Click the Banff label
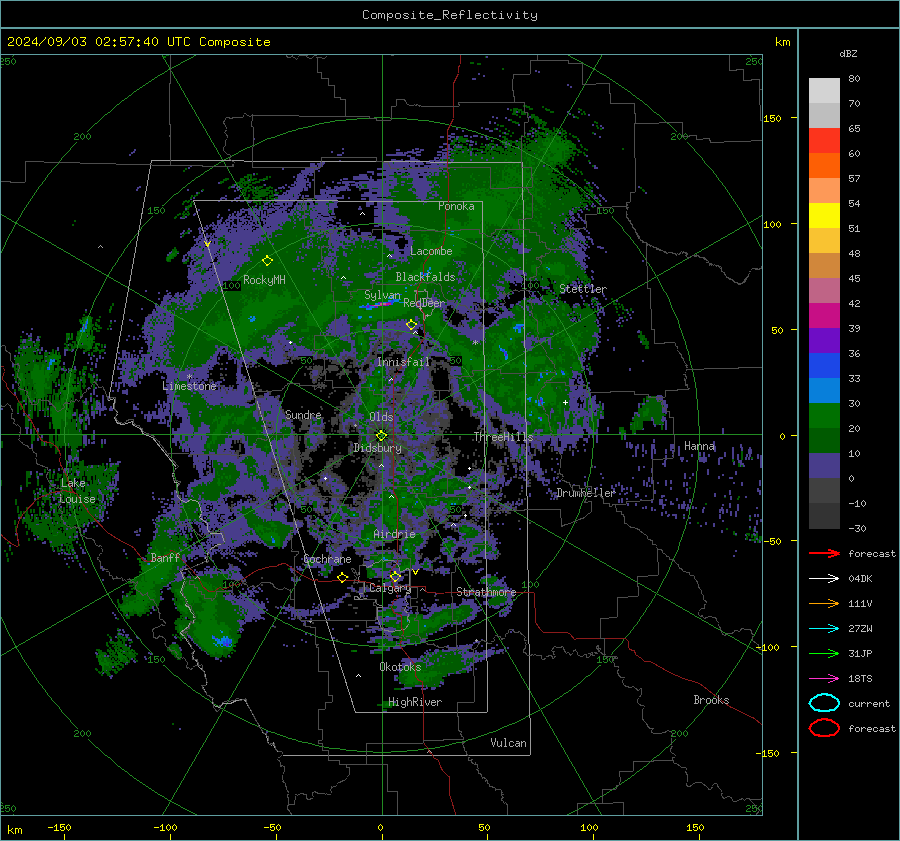Image resolution: width=900 pixels, height=841 pixels. (x=165, y=557)
